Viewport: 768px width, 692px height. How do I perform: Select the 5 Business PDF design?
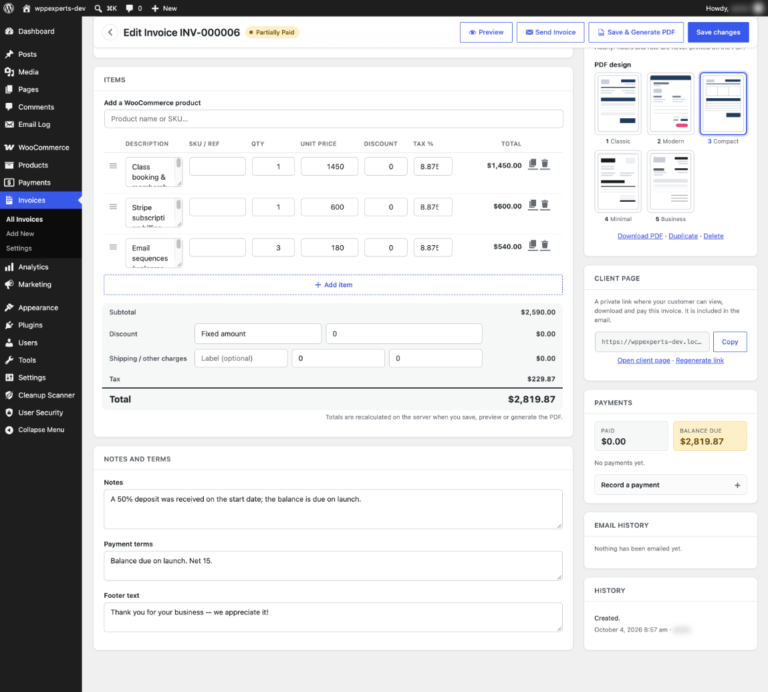click(670, 181)
